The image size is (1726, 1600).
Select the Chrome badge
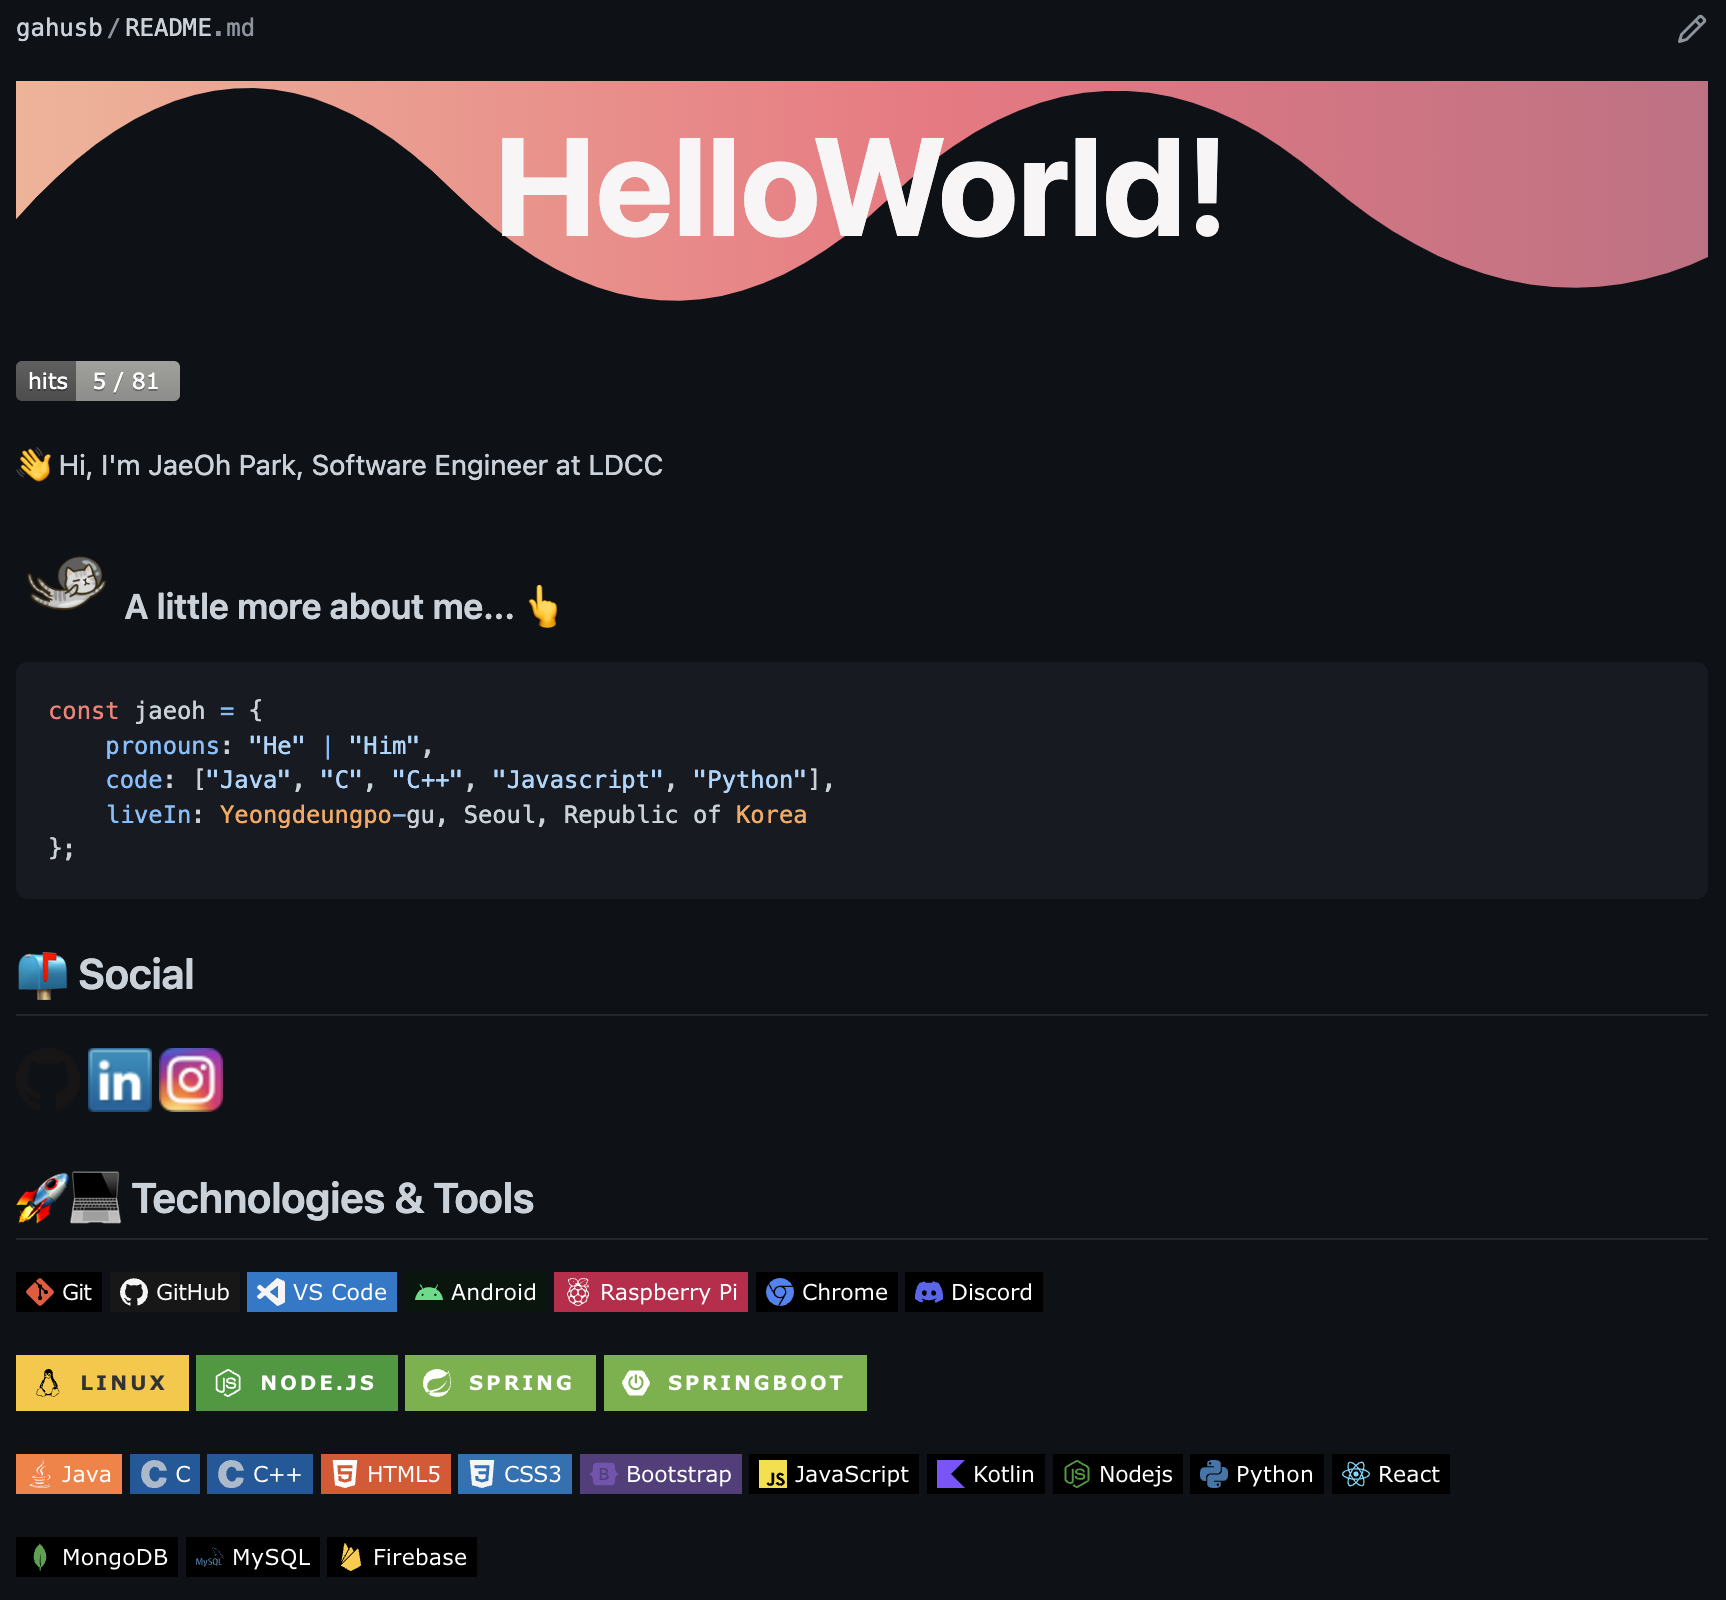coord(826,1291)
